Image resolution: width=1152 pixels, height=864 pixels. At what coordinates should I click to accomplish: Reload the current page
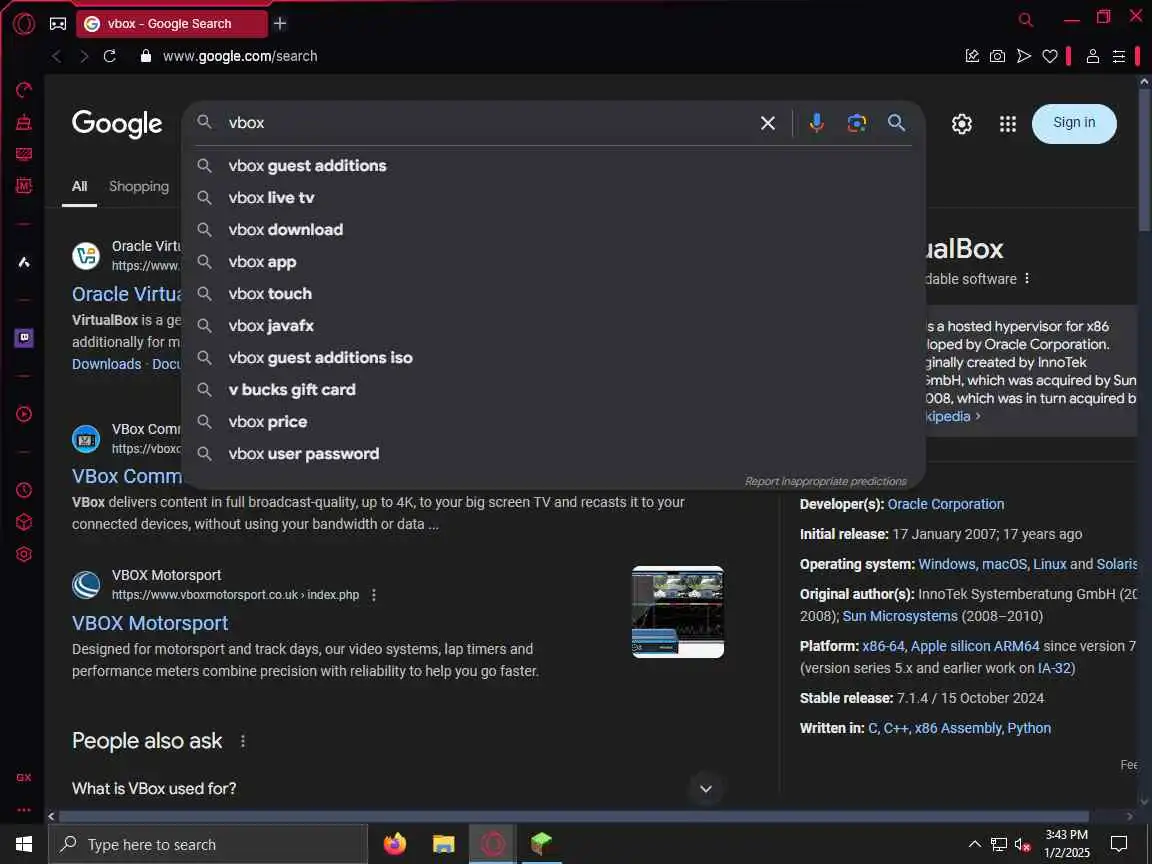click(x=109, y=56)
